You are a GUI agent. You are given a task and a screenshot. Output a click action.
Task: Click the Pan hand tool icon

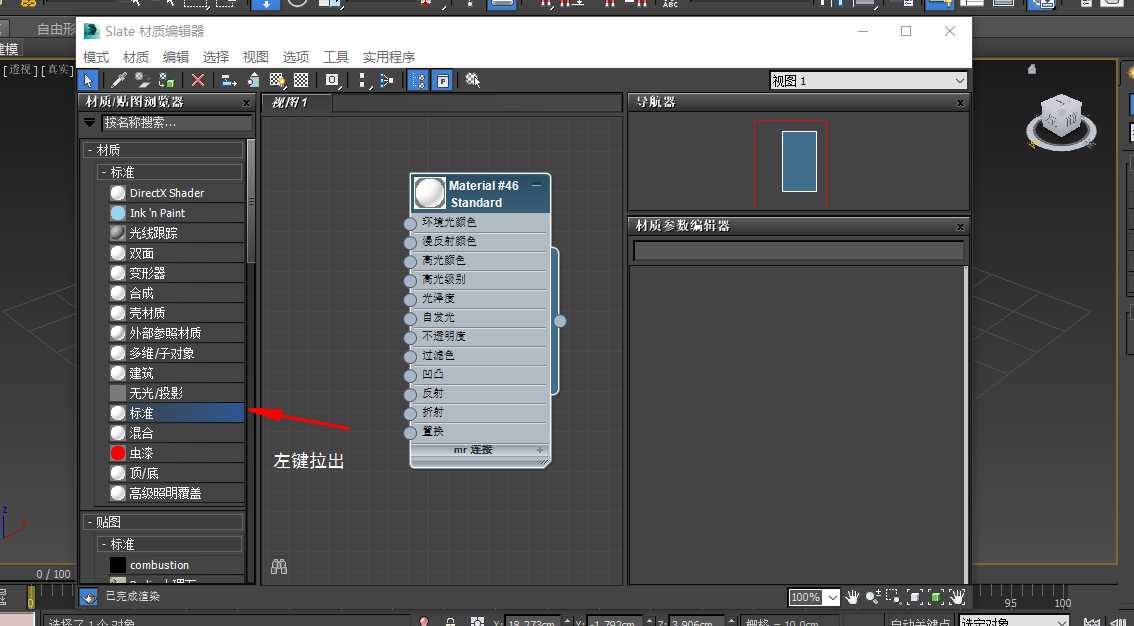click(852, 597)
